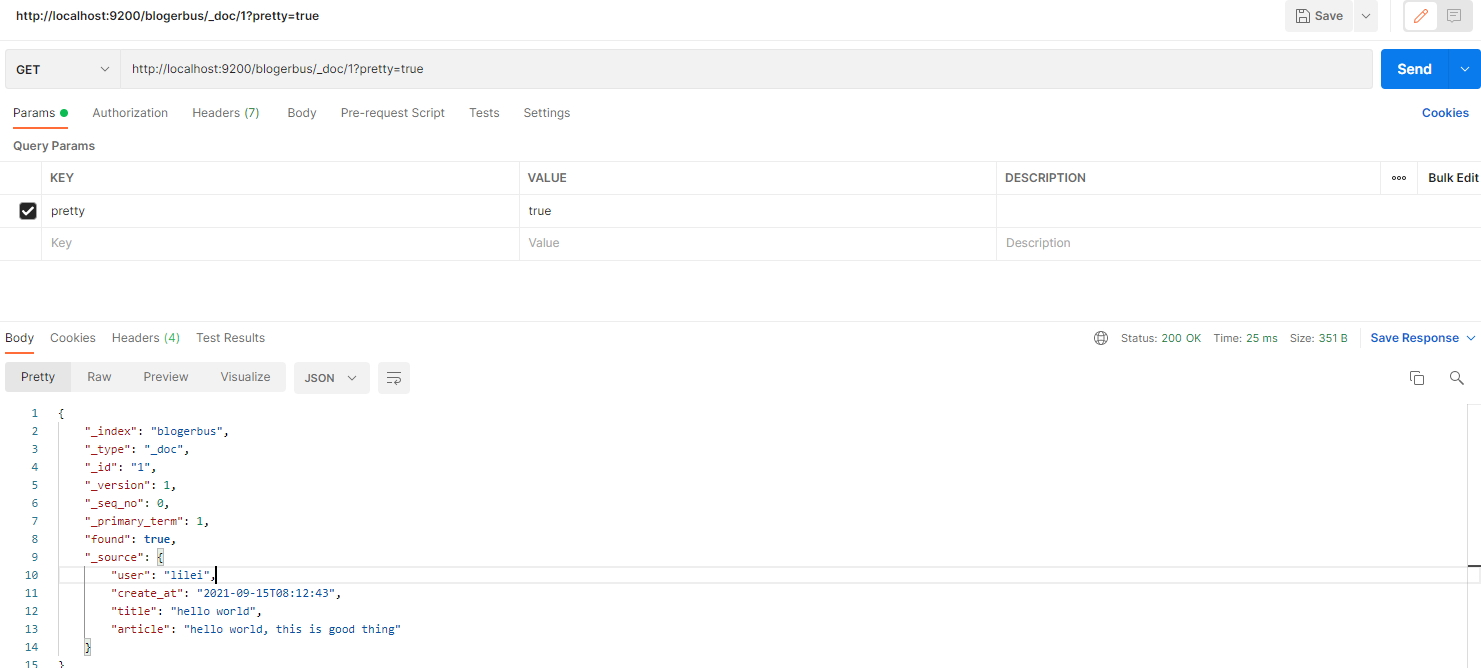This screenshot has height=668, width=1481.
Task: Open the Test Results tab
Action: point(231,338)
